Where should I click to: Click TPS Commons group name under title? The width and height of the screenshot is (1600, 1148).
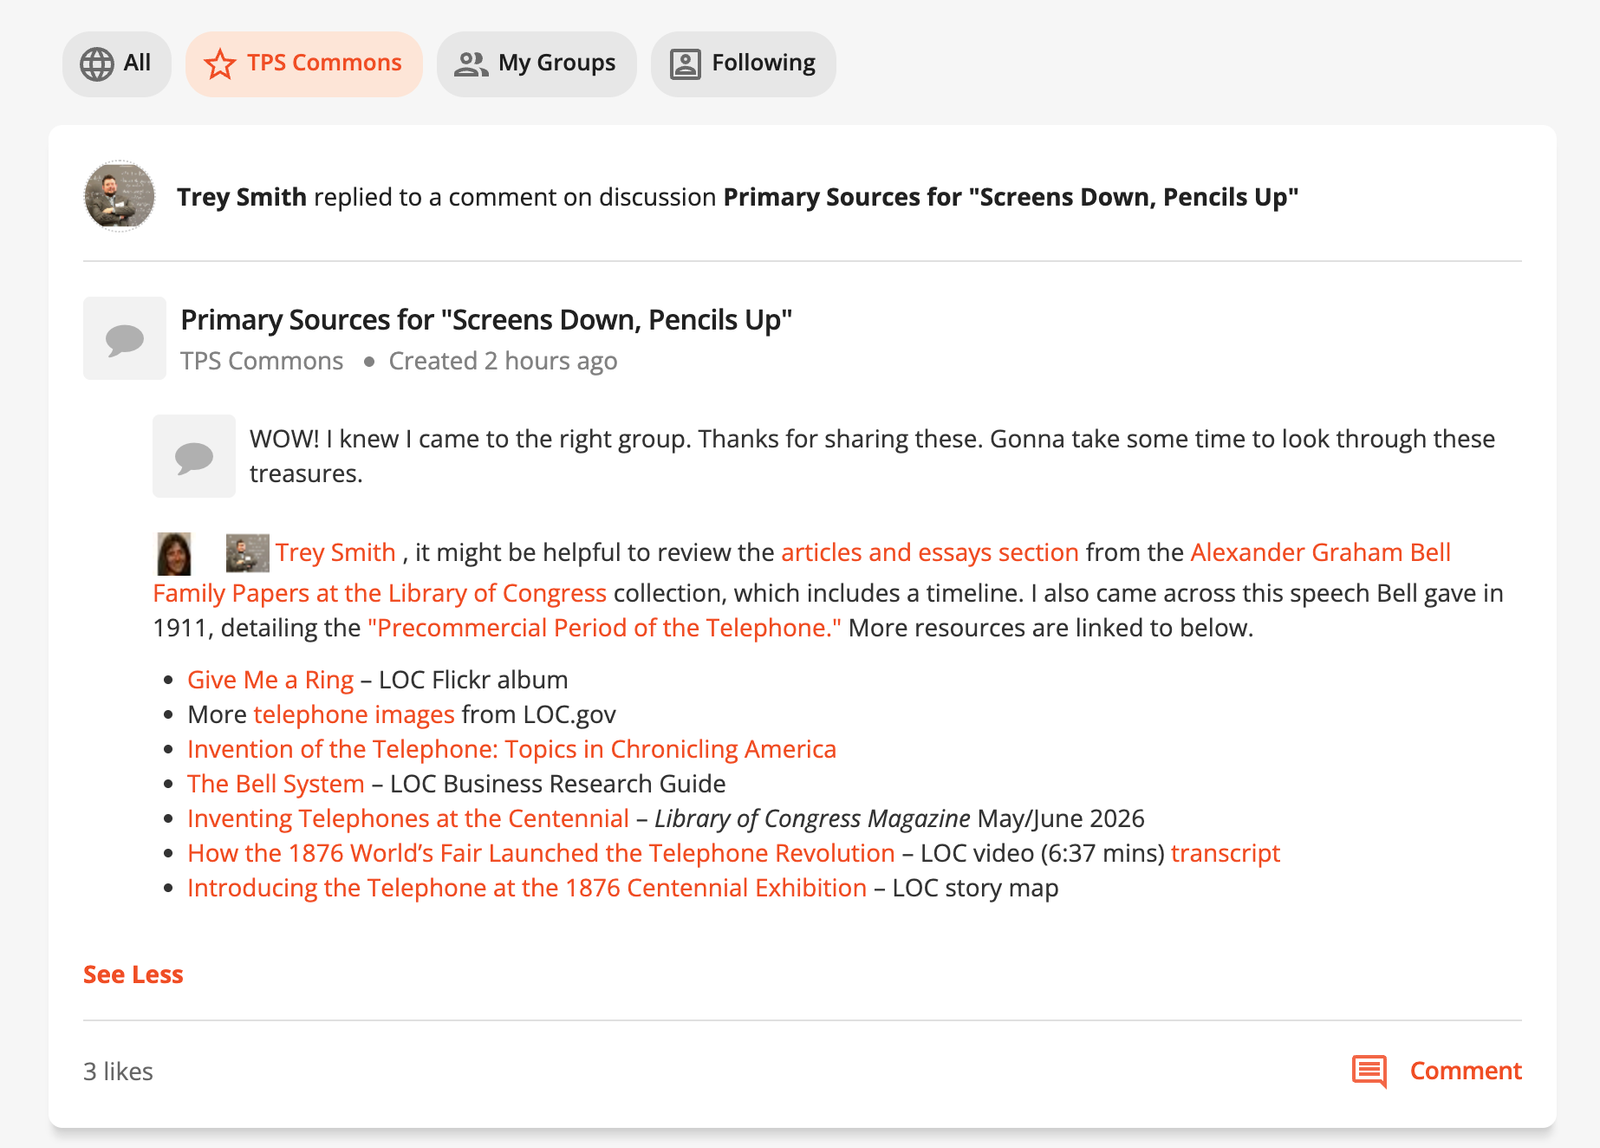tap(262, 361)
